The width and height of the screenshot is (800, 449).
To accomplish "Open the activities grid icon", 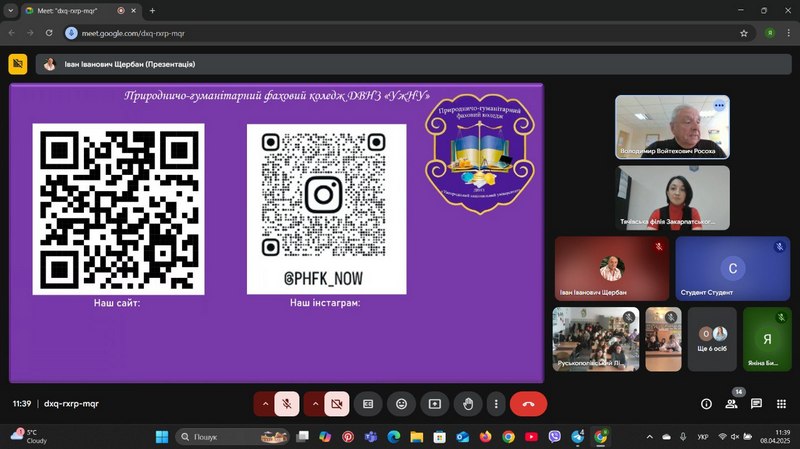I will (781, 404).
